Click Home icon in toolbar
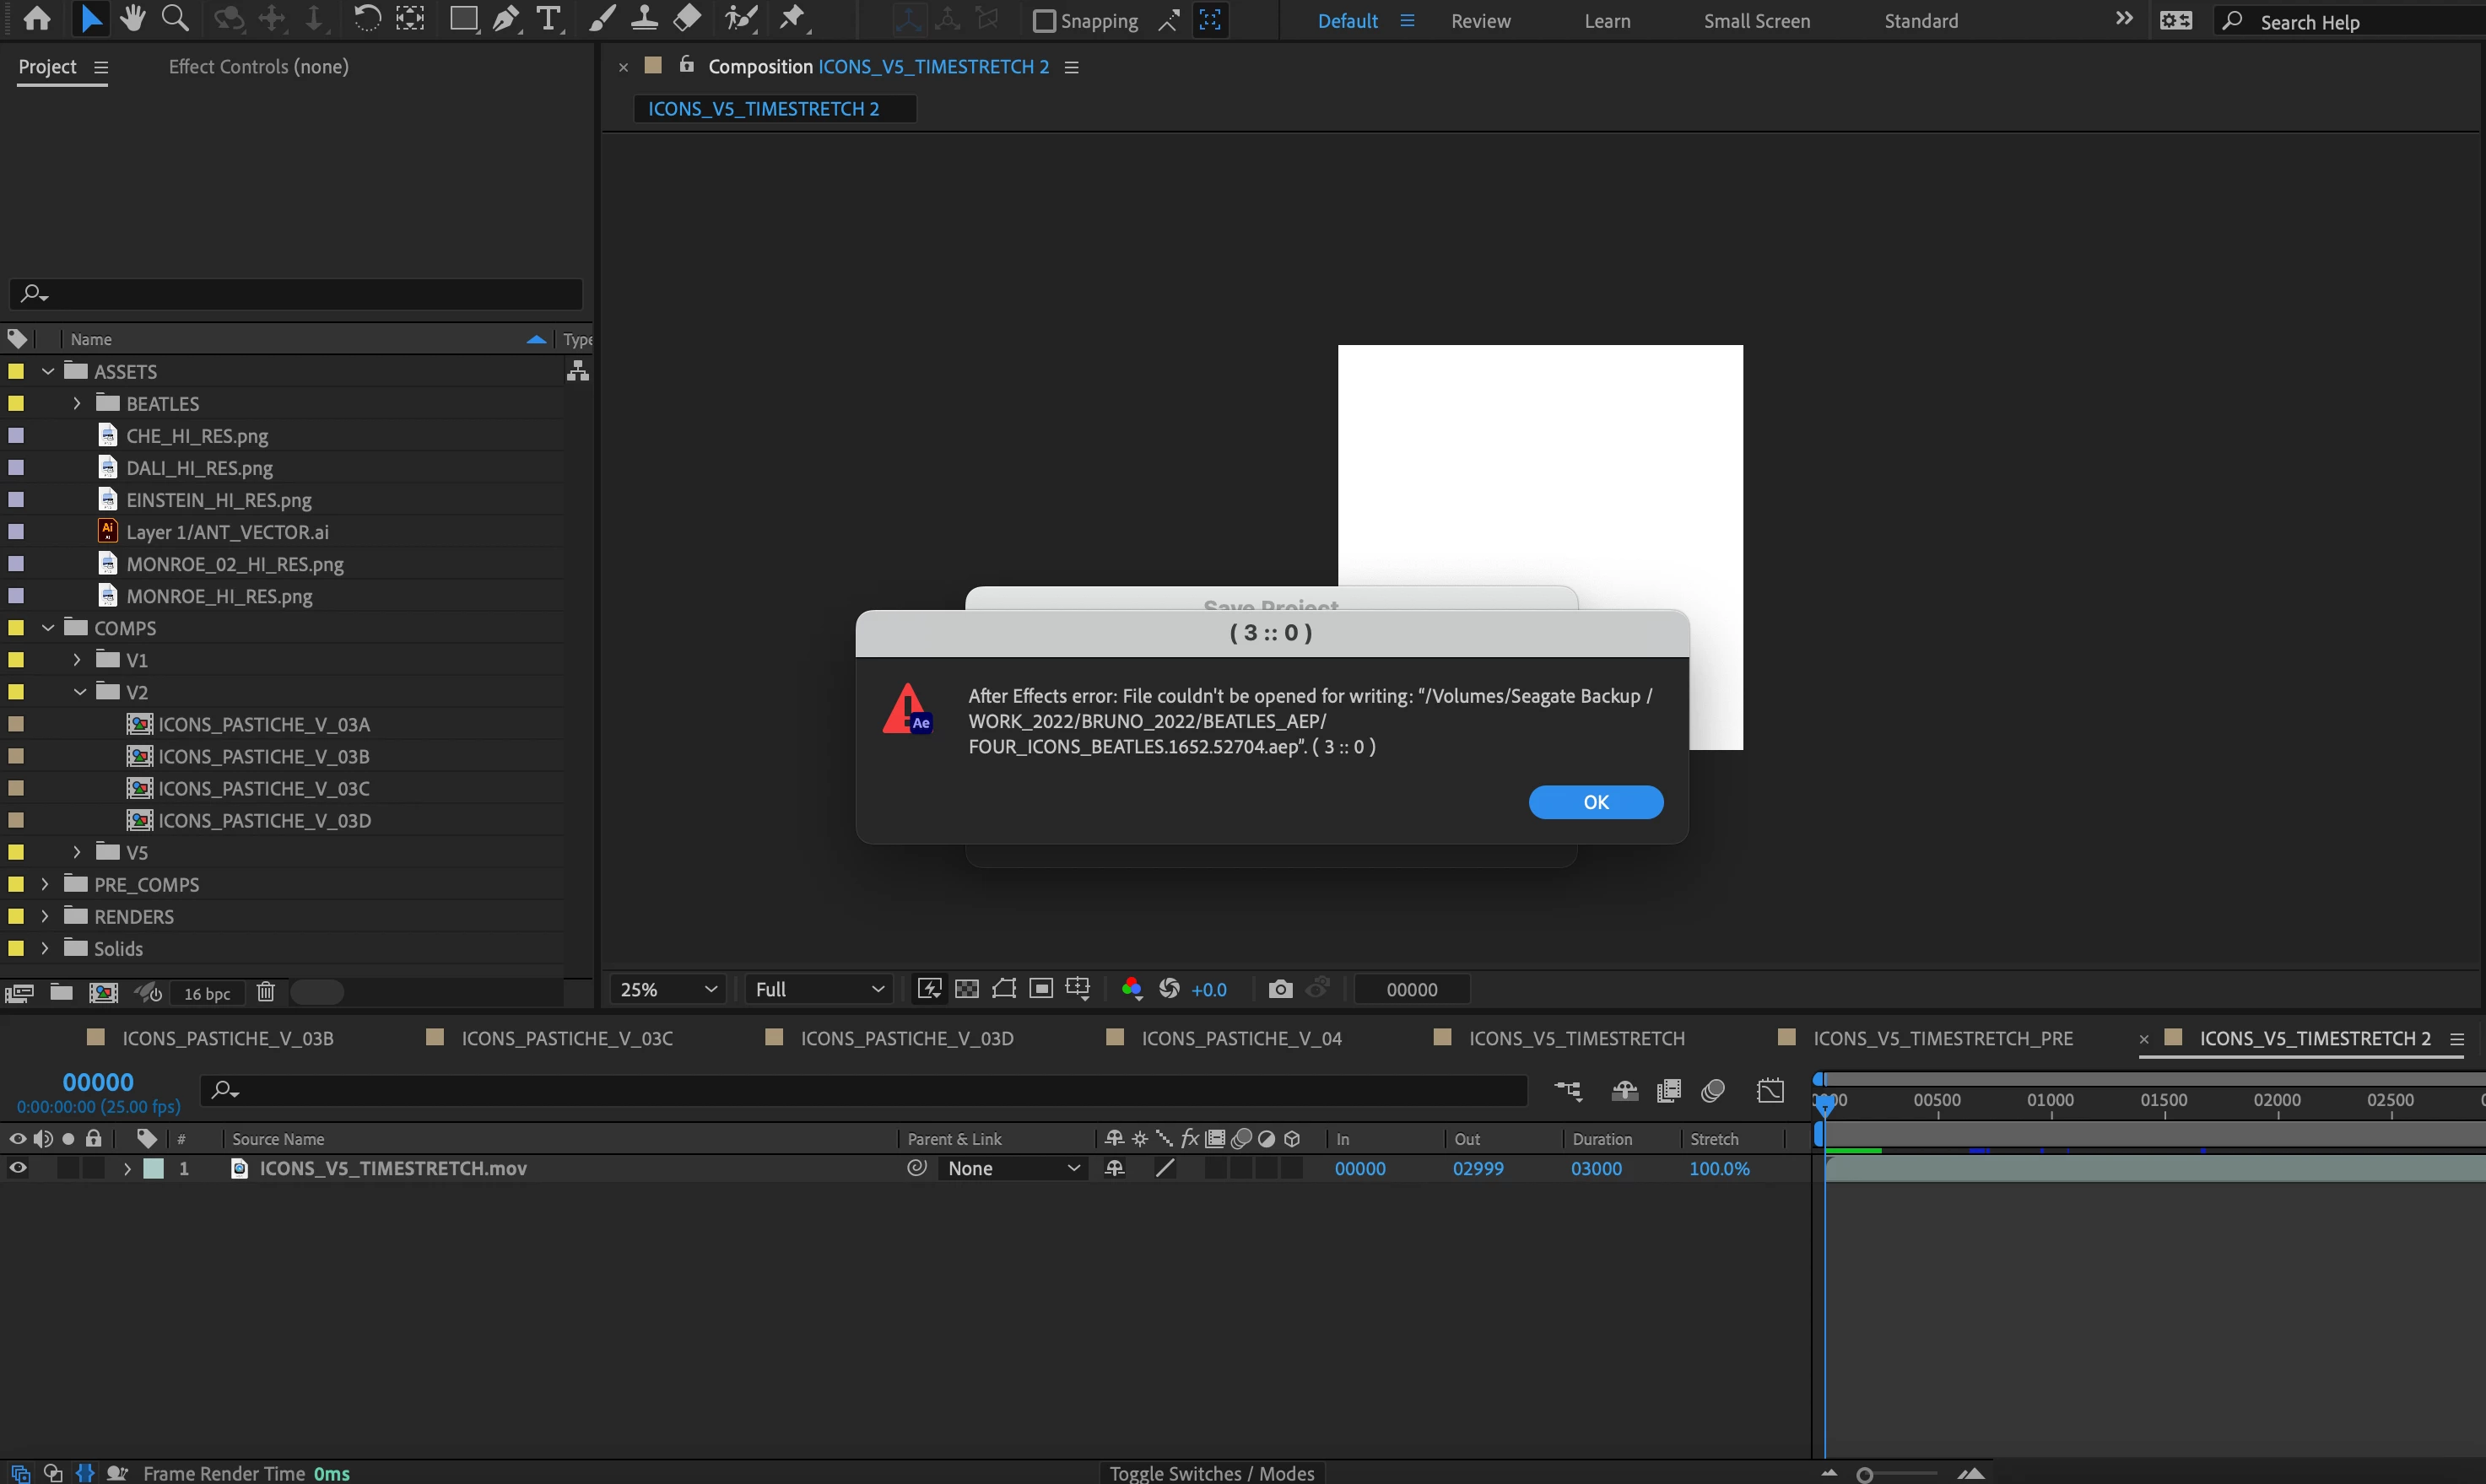Viewport: 2486px width, 1484px height. [x=37, y=18]
